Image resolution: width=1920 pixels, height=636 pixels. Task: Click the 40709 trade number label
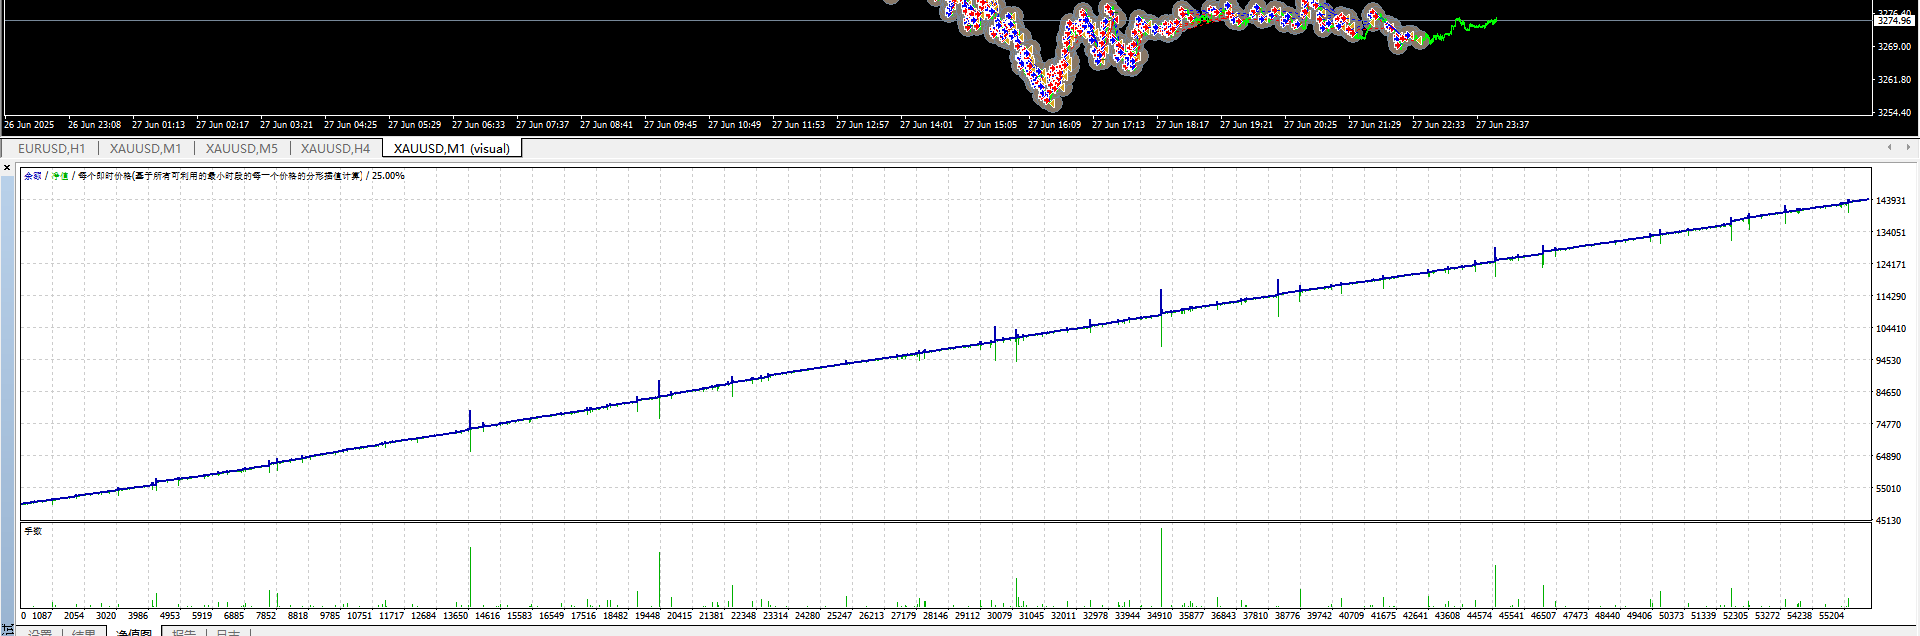coord(1351,616)
